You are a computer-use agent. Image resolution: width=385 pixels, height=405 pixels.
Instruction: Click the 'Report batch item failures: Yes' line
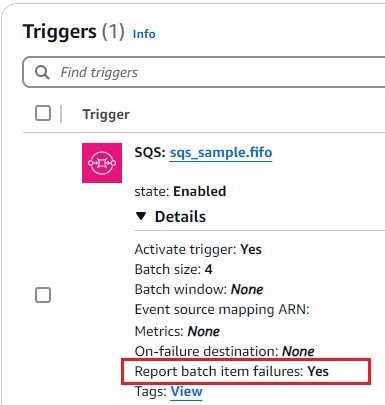[232, 371]
